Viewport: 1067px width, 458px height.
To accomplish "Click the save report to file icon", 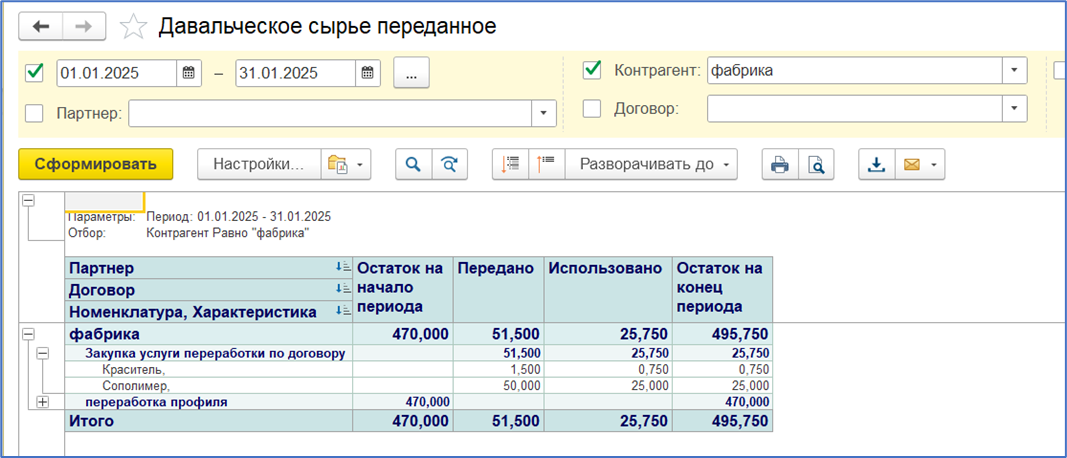I will (876, 165).
